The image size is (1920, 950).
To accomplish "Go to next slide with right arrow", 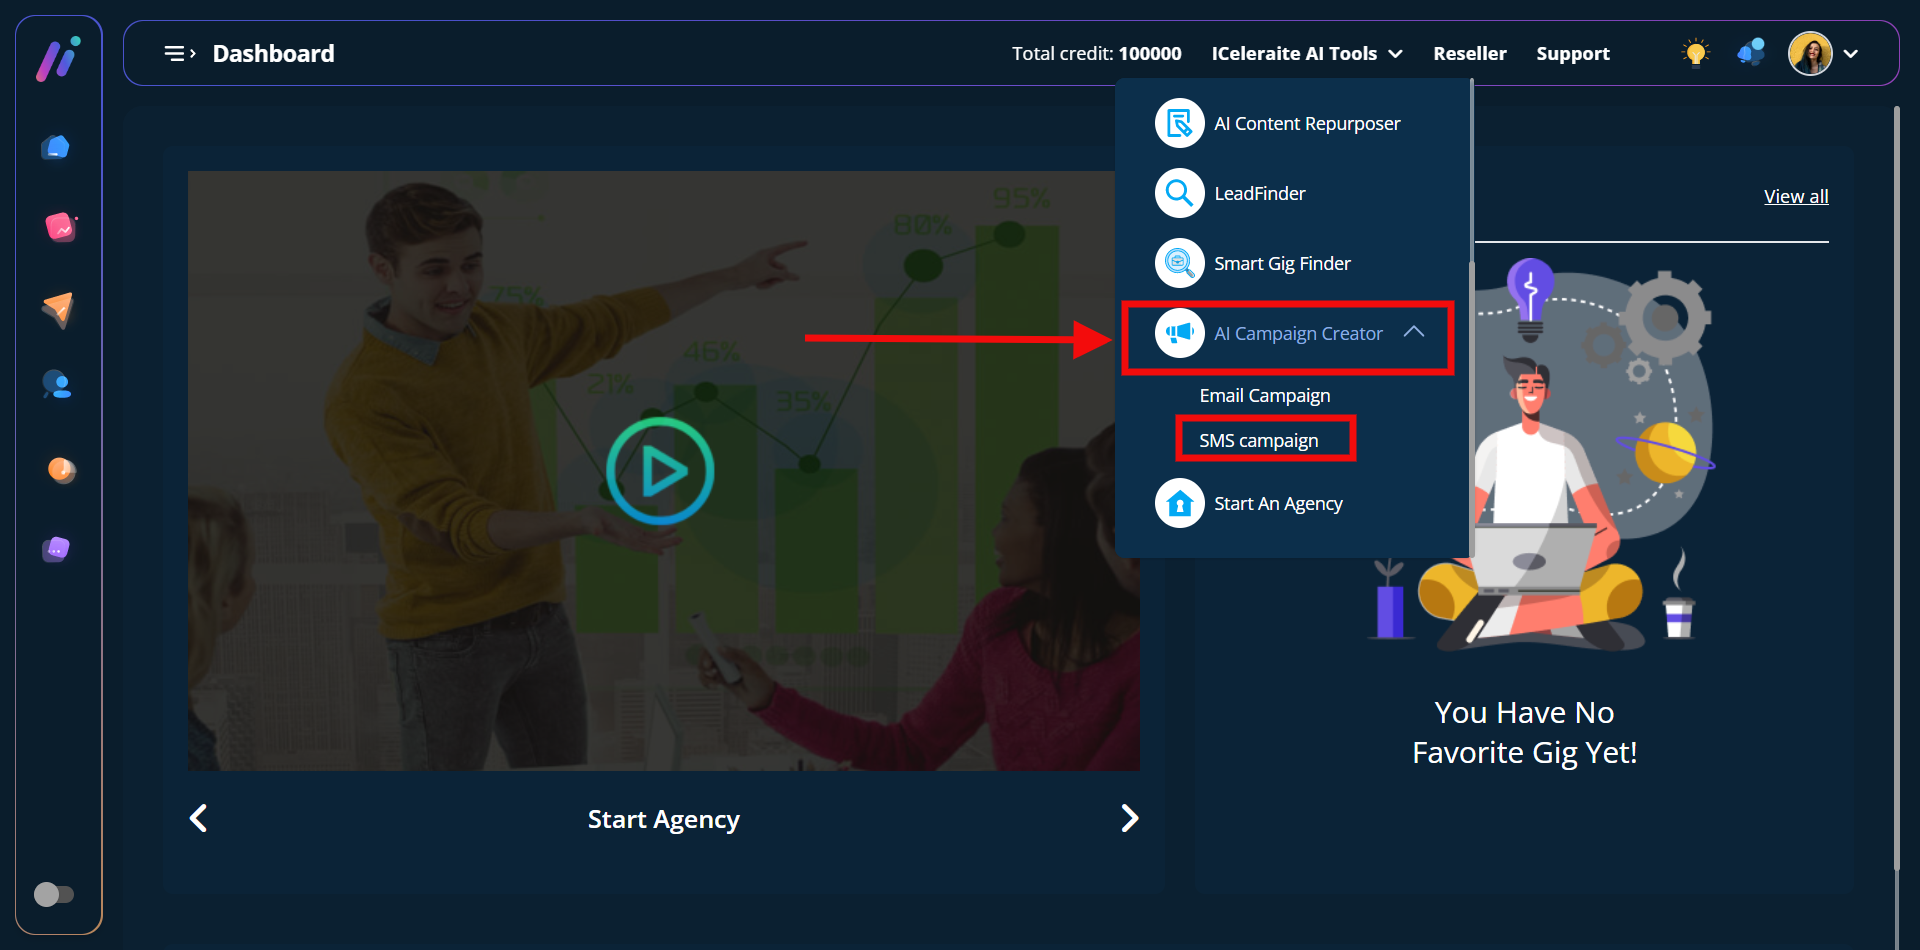I will tap(1129, 819).
